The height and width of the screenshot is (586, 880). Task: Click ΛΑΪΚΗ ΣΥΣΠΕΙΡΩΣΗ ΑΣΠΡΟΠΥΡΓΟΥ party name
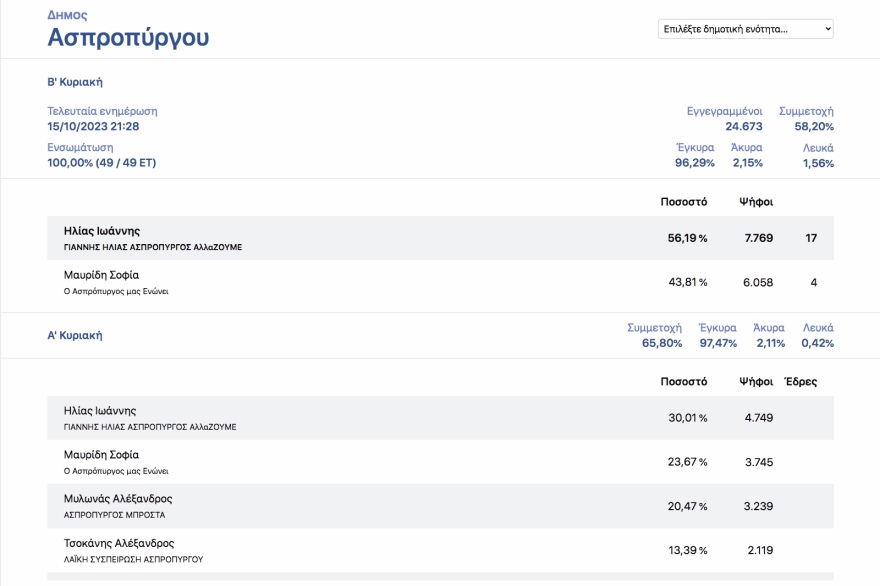(x=133, y=559)
